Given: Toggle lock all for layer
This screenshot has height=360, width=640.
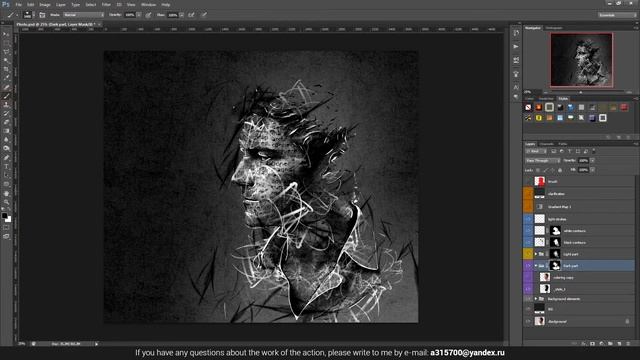Looking at the screenshot, I should 560,170.
